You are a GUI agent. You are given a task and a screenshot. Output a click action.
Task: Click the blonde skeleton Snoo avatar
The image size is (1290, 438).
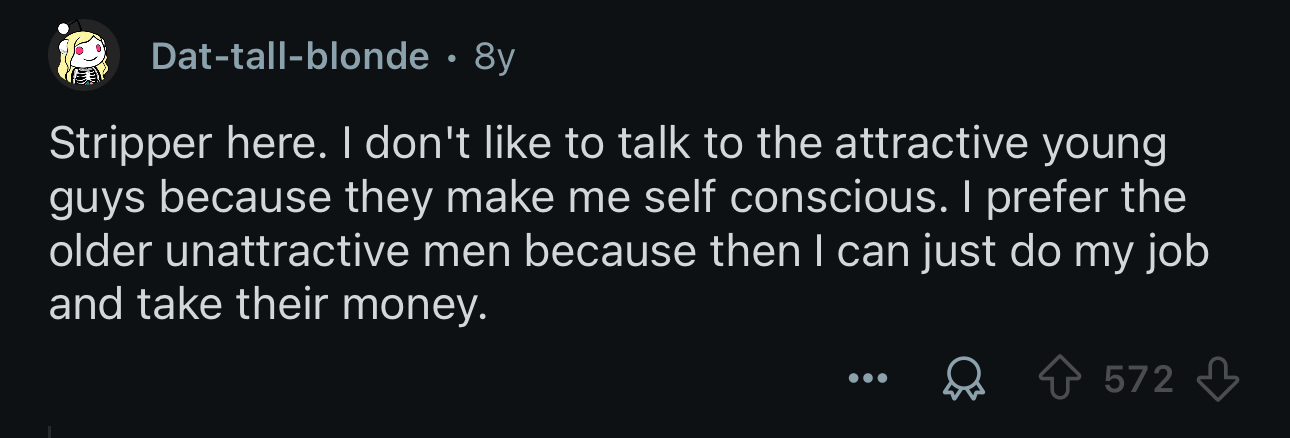tap(84, 56)
